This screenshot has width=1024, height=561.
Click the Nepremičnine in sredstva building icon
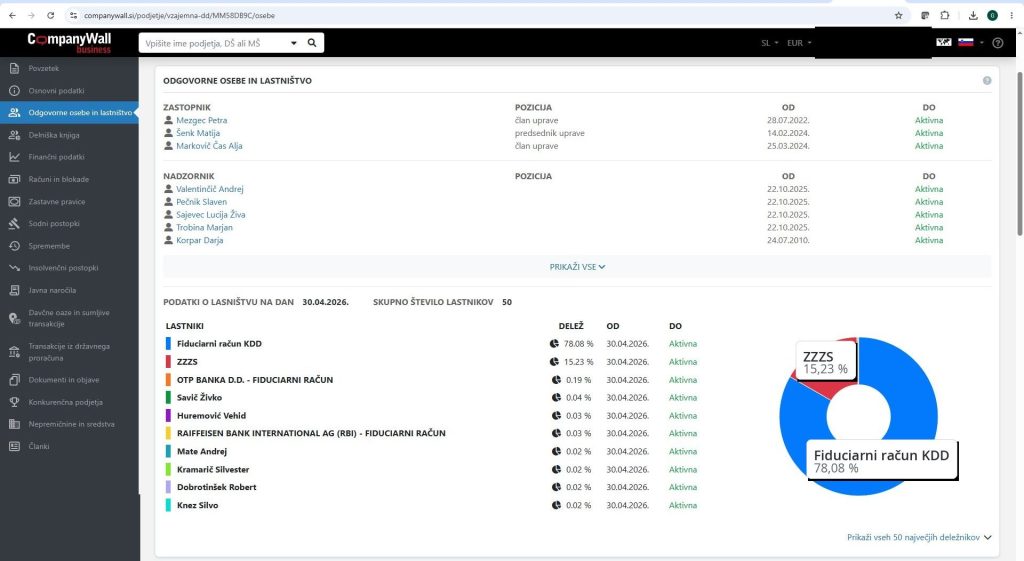14,425
